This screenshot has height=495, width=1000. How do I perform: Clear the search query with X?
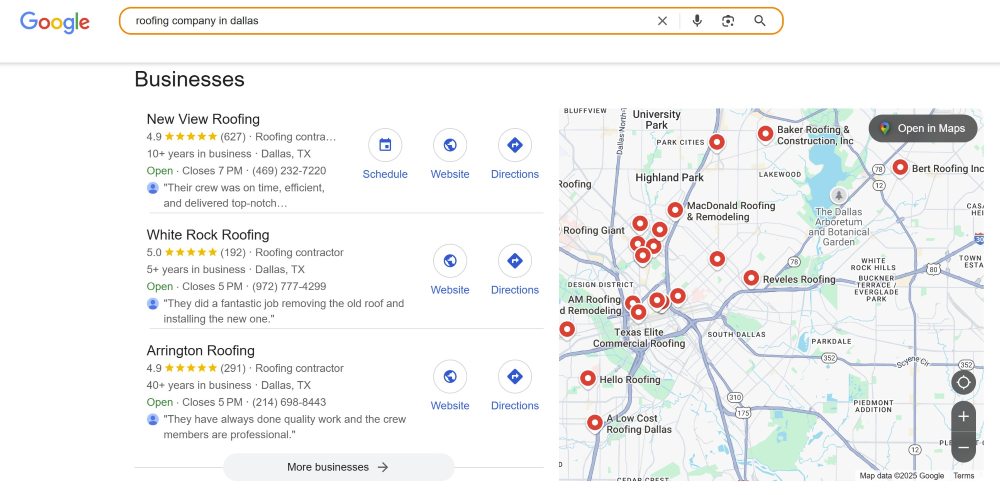coord(662,21)
